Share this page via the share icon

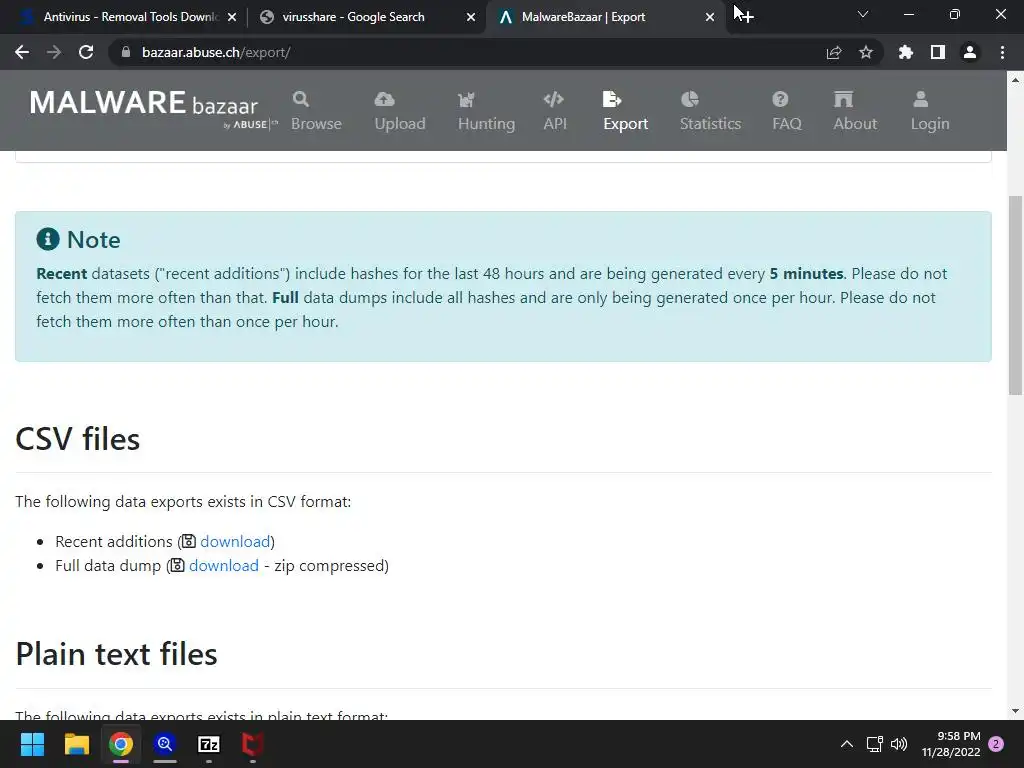point(833,52)
